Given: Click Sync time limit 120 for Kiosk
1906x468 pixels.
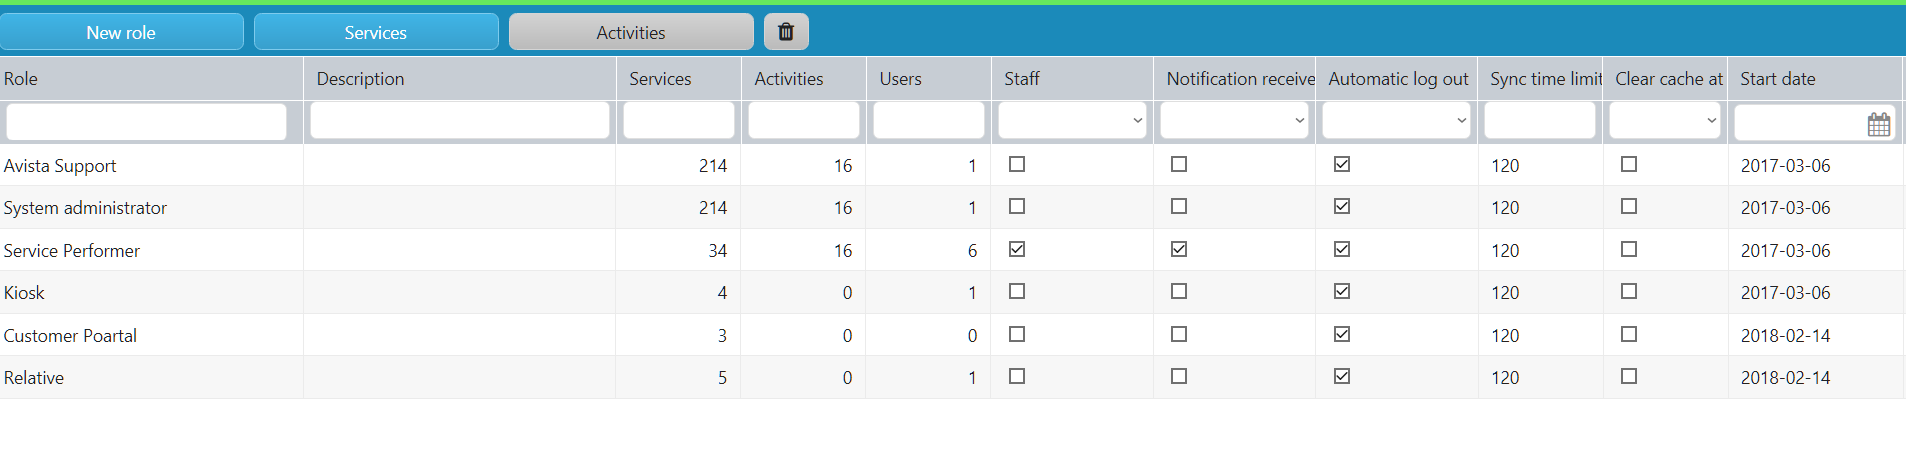Looking at the screenshot, I should 1505,293.
